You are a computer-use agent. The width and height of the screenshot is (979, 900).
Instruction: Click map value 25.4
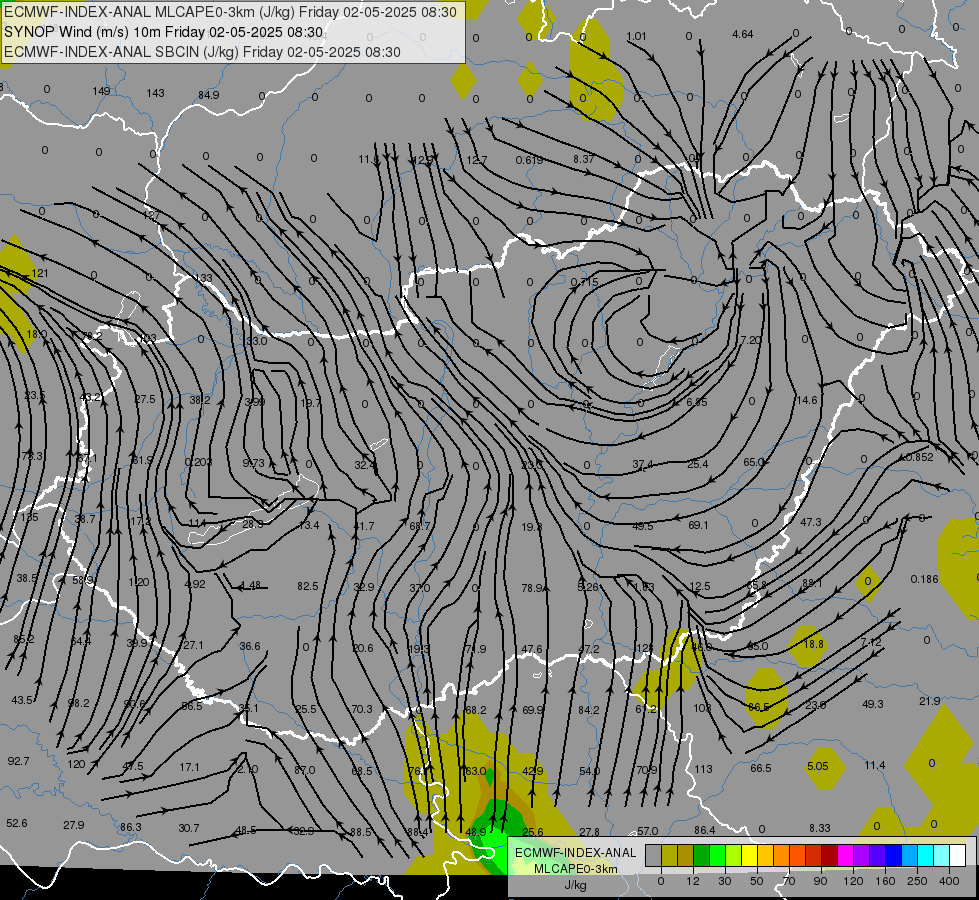tap(697, 464)
